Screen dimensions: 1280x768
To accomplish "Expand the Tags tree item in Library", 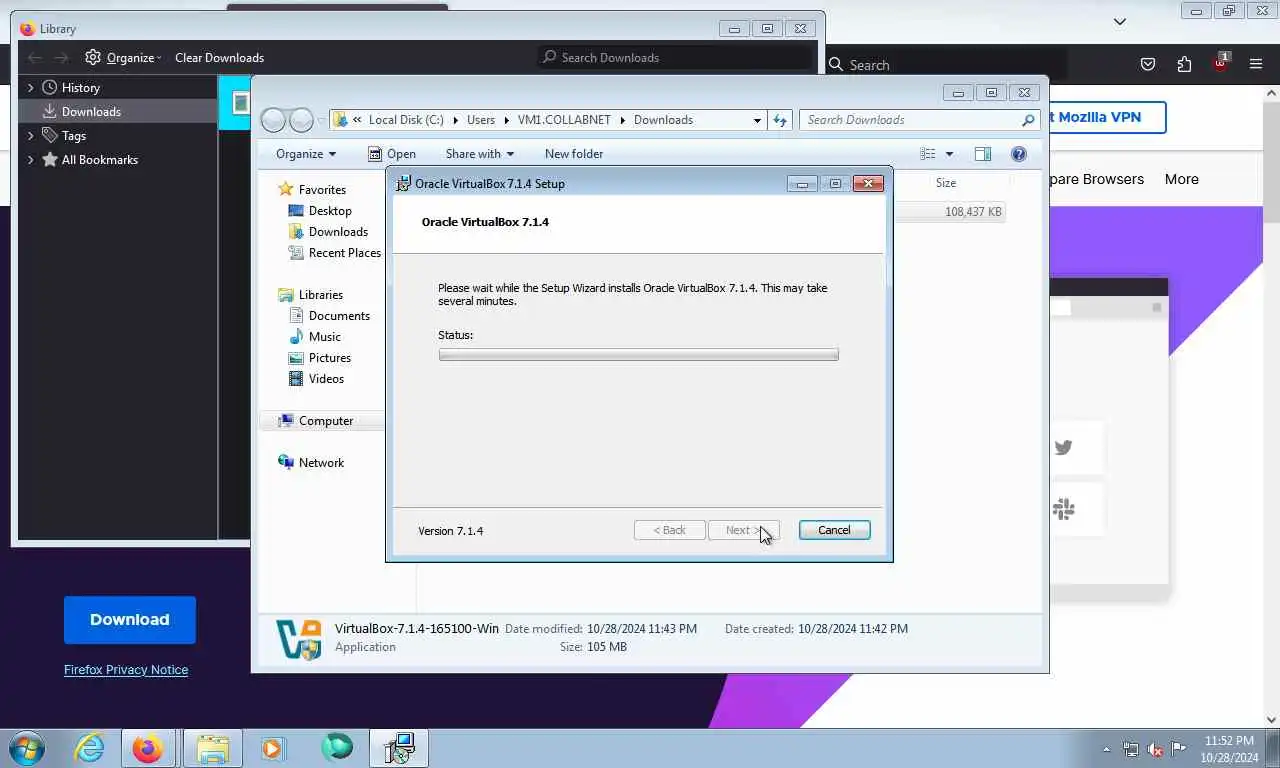I will tap(30, 136).
